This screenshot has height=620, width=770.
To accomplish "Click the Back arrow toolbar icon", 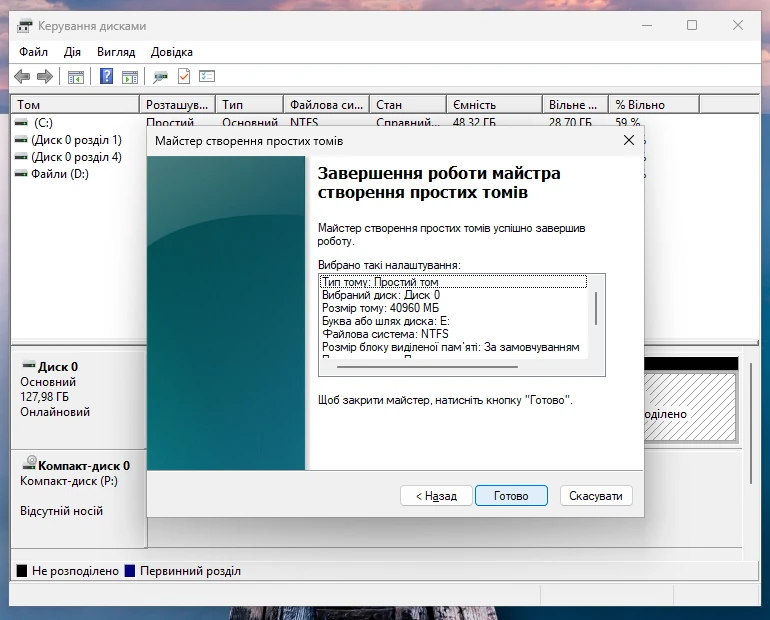I will [22, 77].
